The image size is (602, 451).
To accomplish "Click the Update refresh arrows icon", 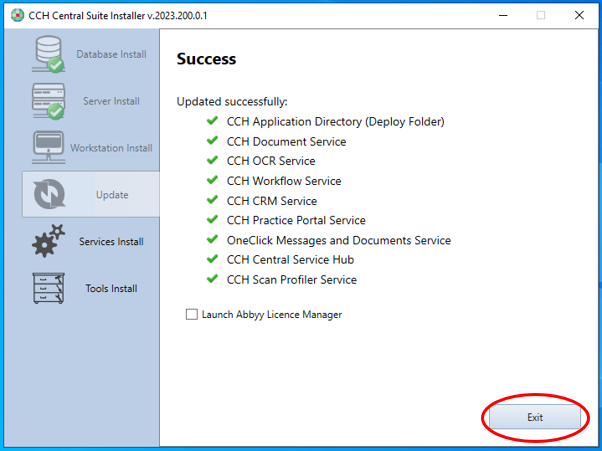I will point(49,194).
